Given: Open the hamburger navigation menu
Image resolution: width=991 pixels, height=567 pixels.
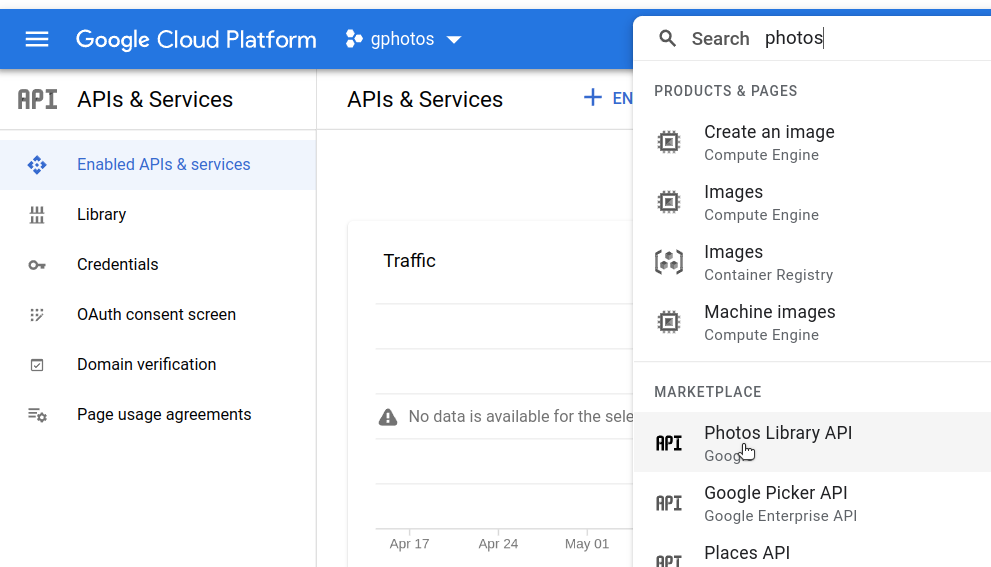Looking at the screenshot, I should (37, 39).
